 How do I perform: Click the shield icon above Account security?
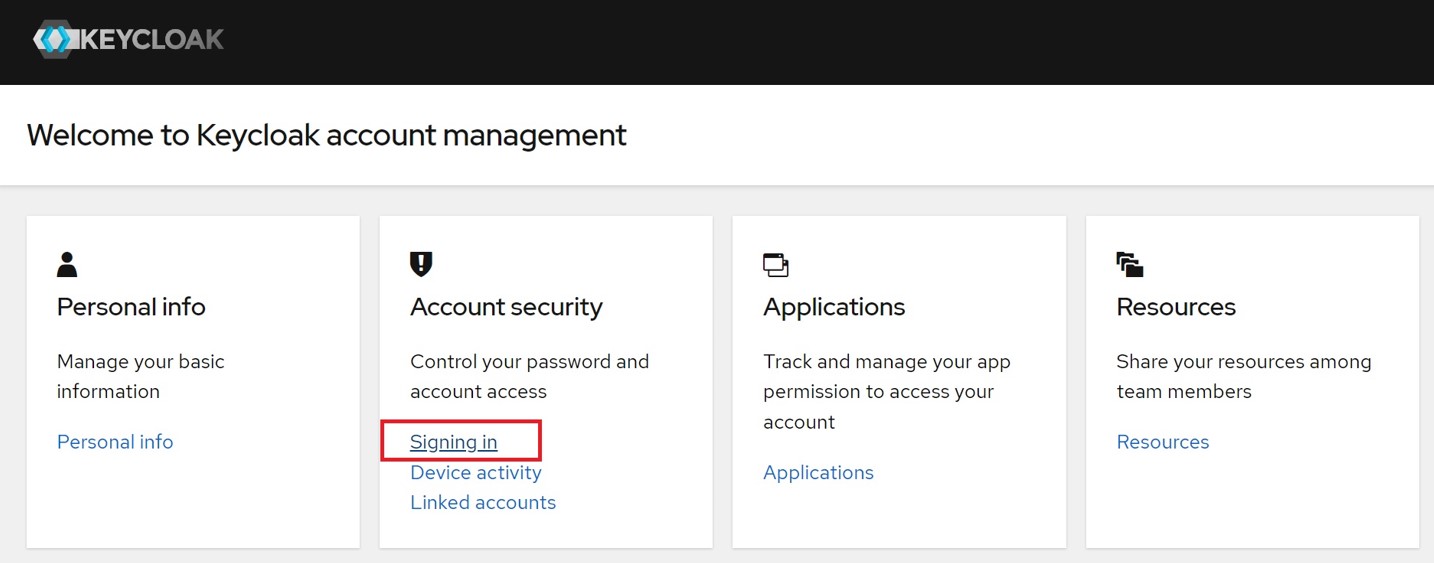[421, 264]
